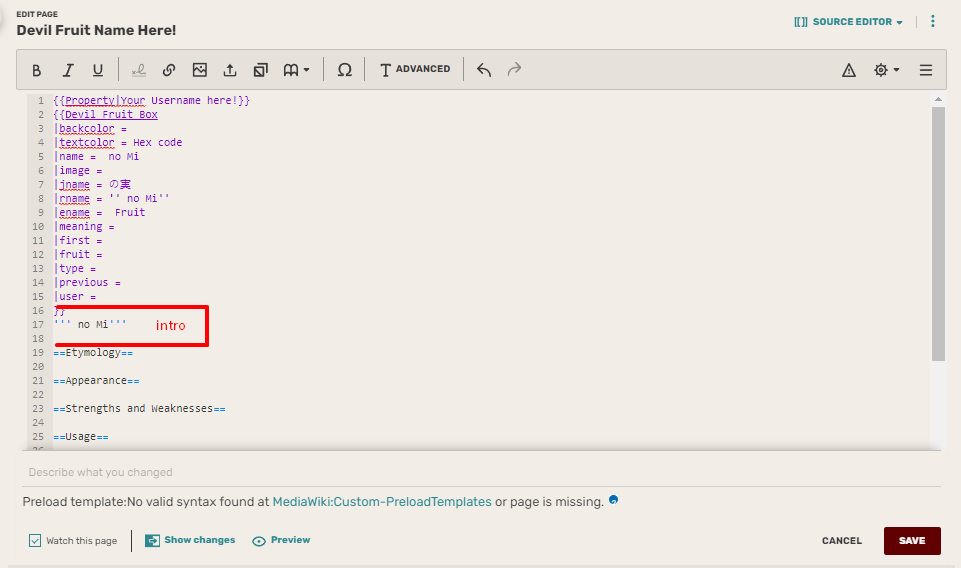Open the special characters Omega tool

345,70
